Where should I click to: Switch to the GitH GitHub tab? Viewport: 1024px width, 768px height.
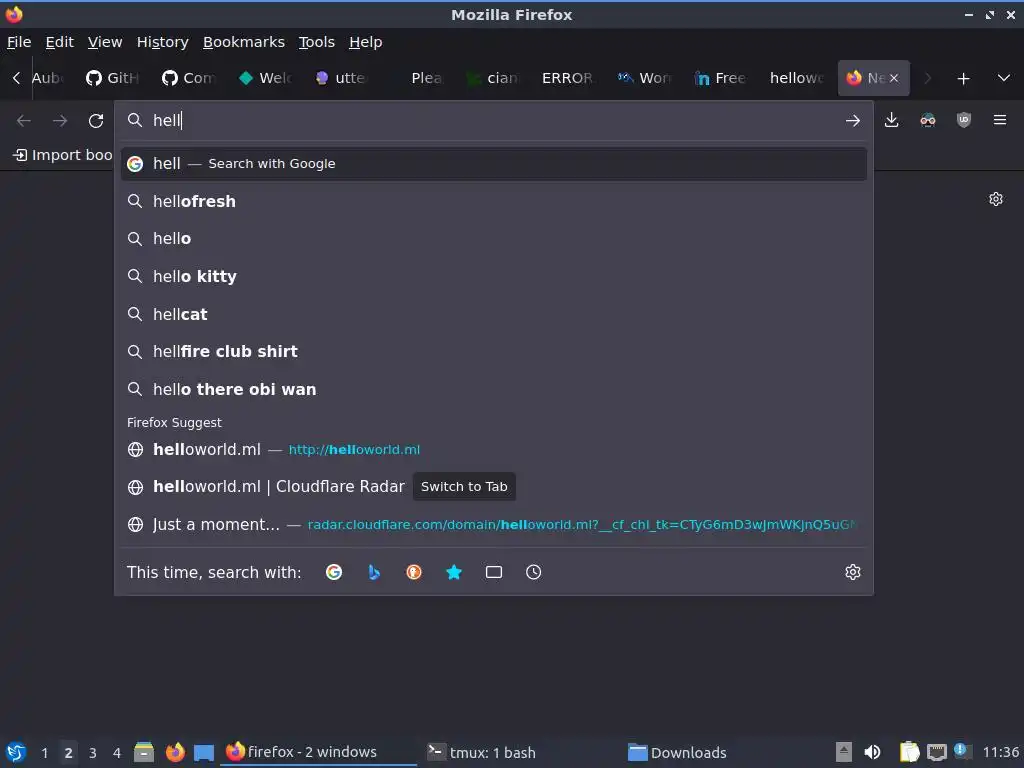[114, 78]
